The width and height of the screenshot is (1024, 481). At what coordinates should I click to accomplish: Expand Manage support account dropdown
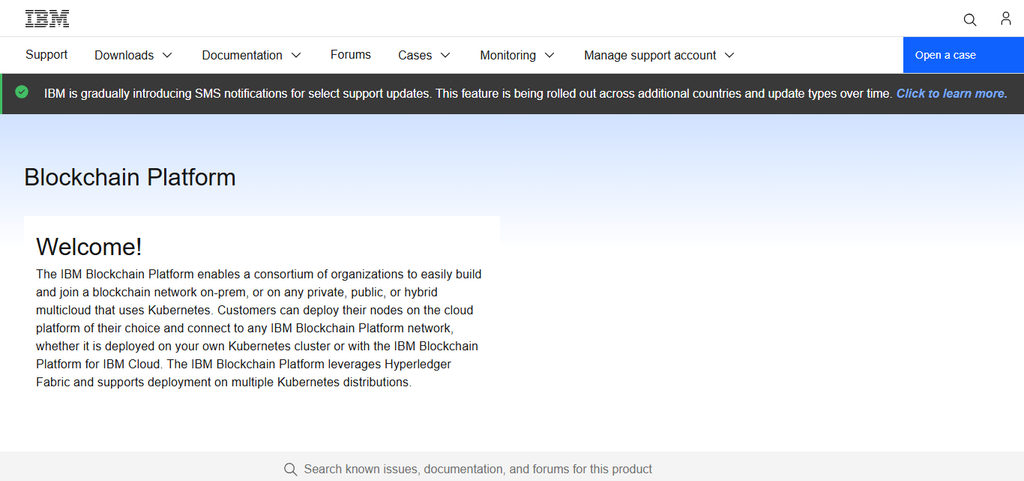click(660, 55)
